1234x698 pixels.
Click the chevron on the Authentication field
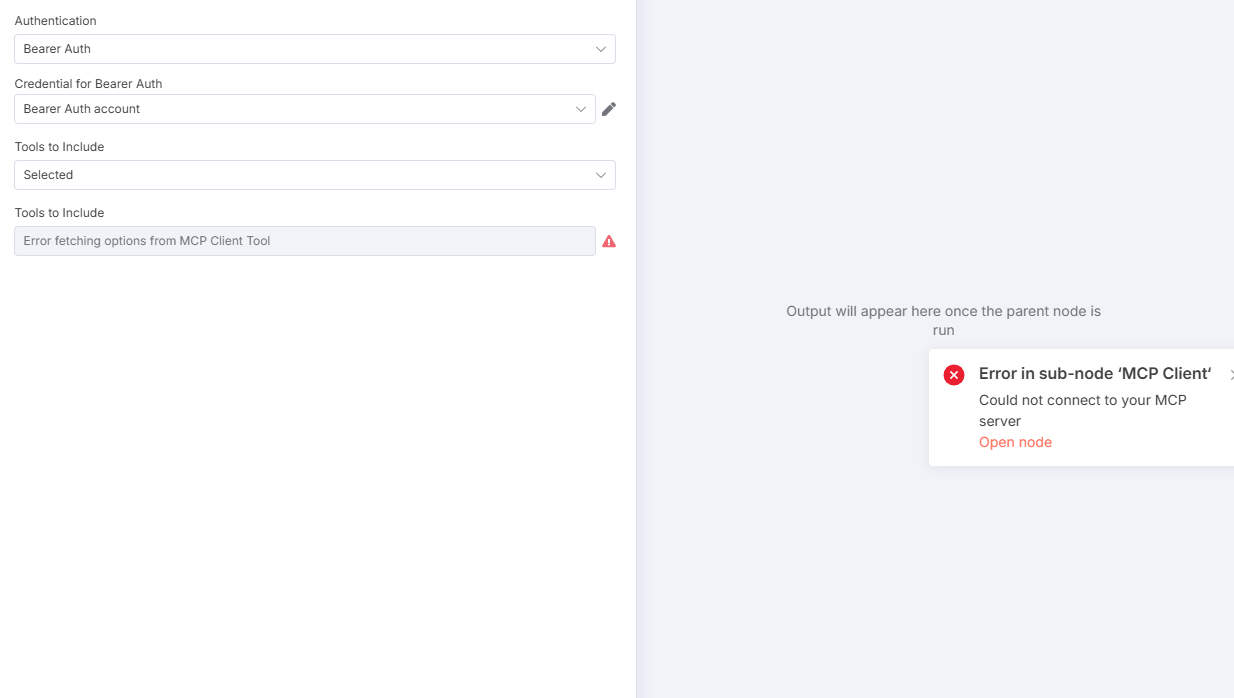click(x=600, y=48)
